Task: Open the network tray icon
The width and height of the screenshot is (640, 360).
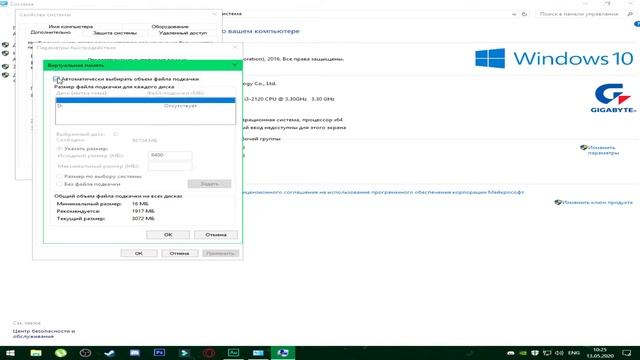Action: (x=547, y=353)
